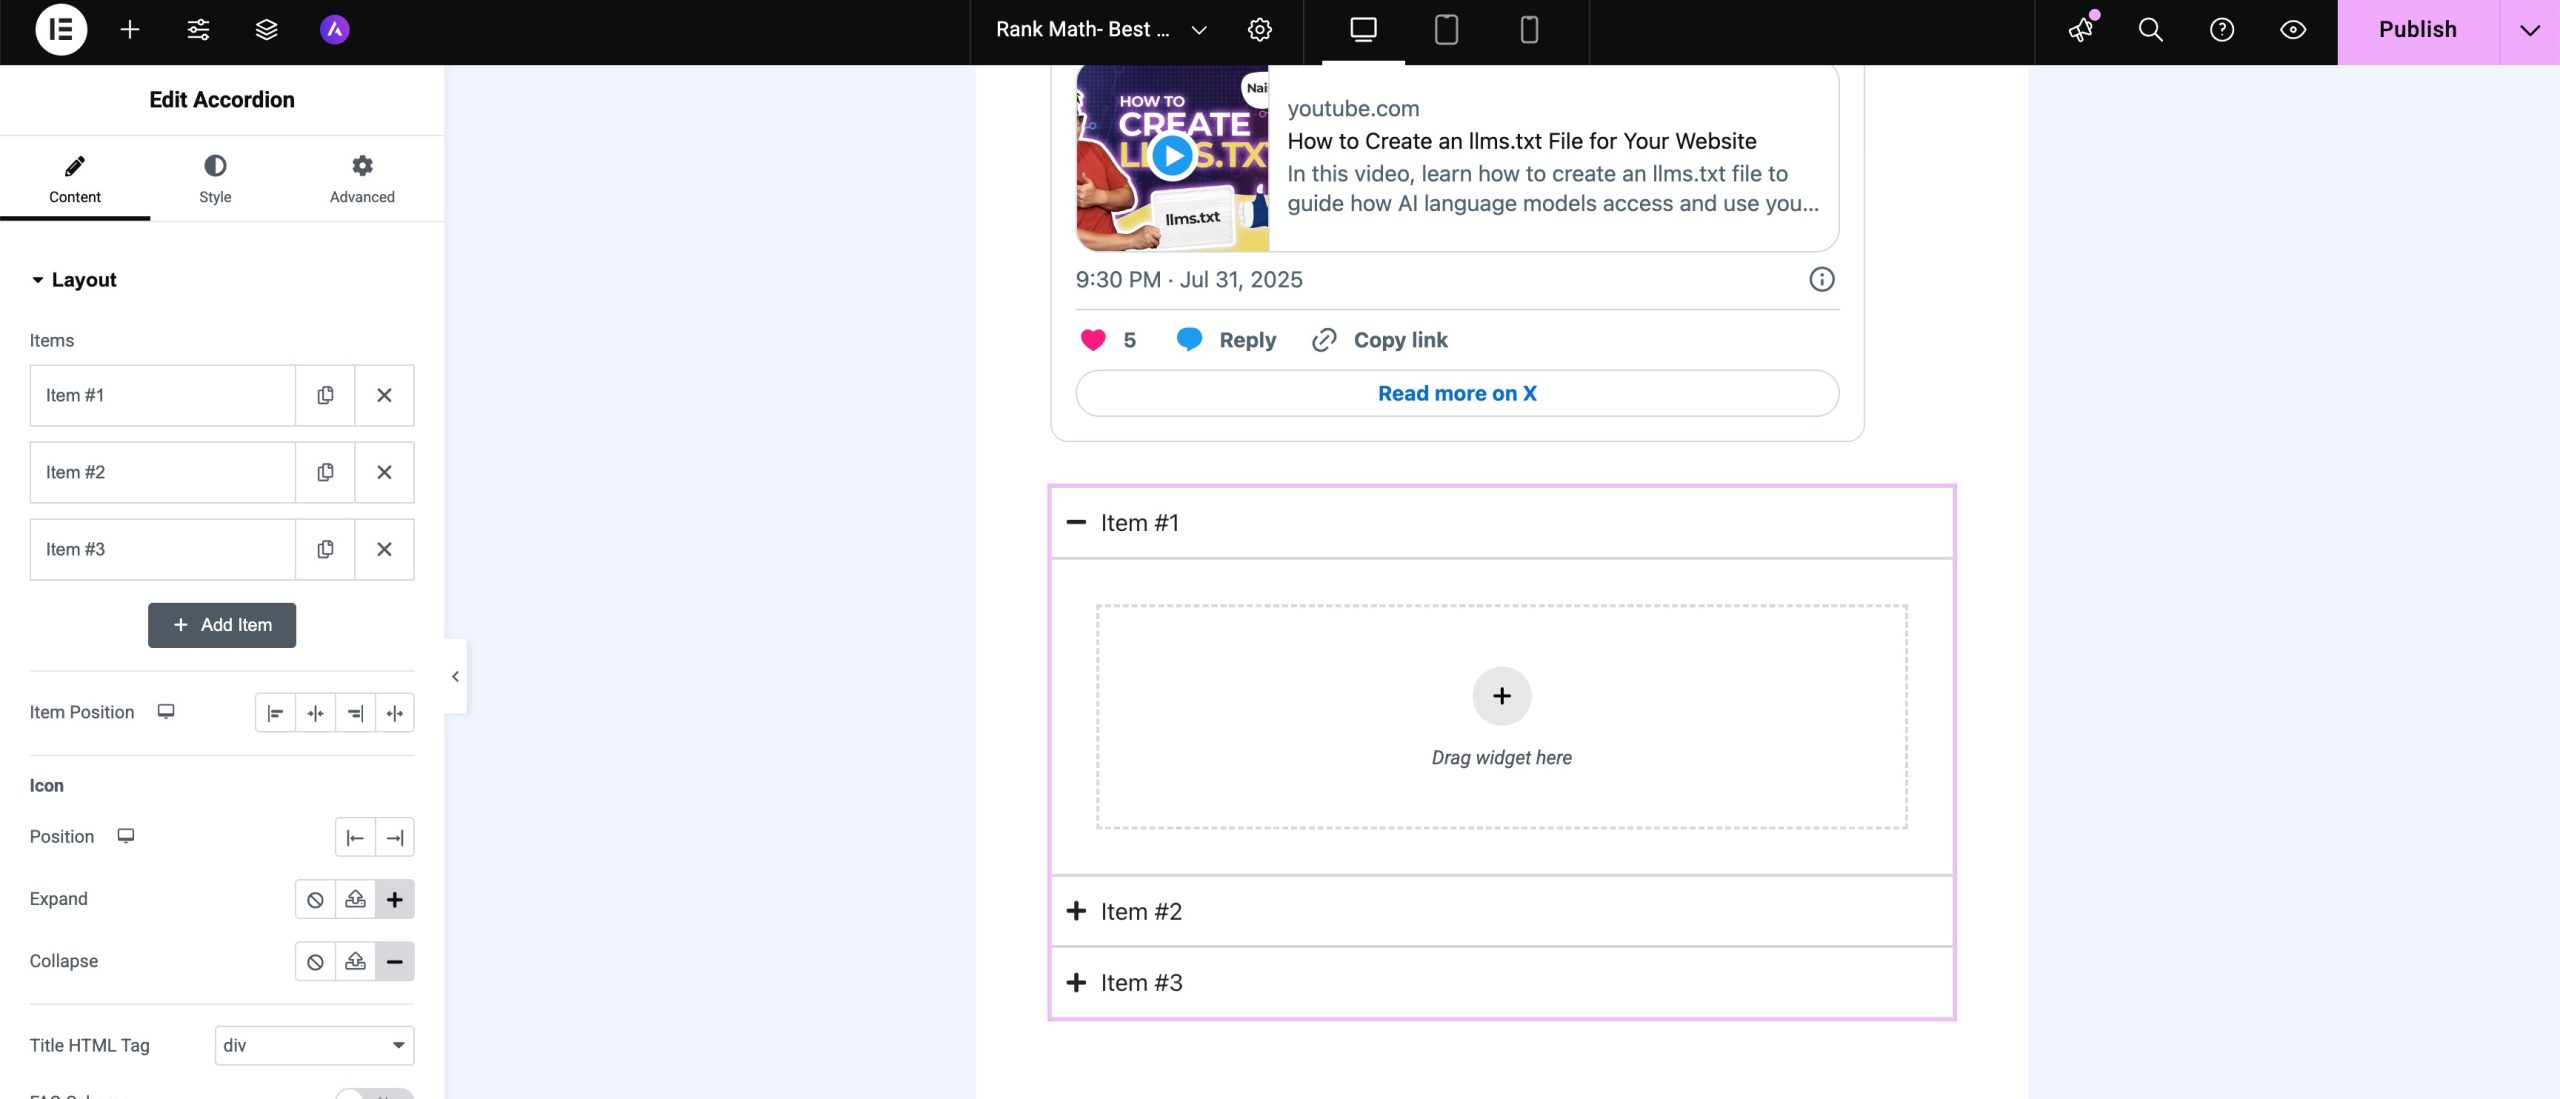The image size is (2560, 1099).
Task: Open the Elementor logo menu
Action: click(61, 29)
